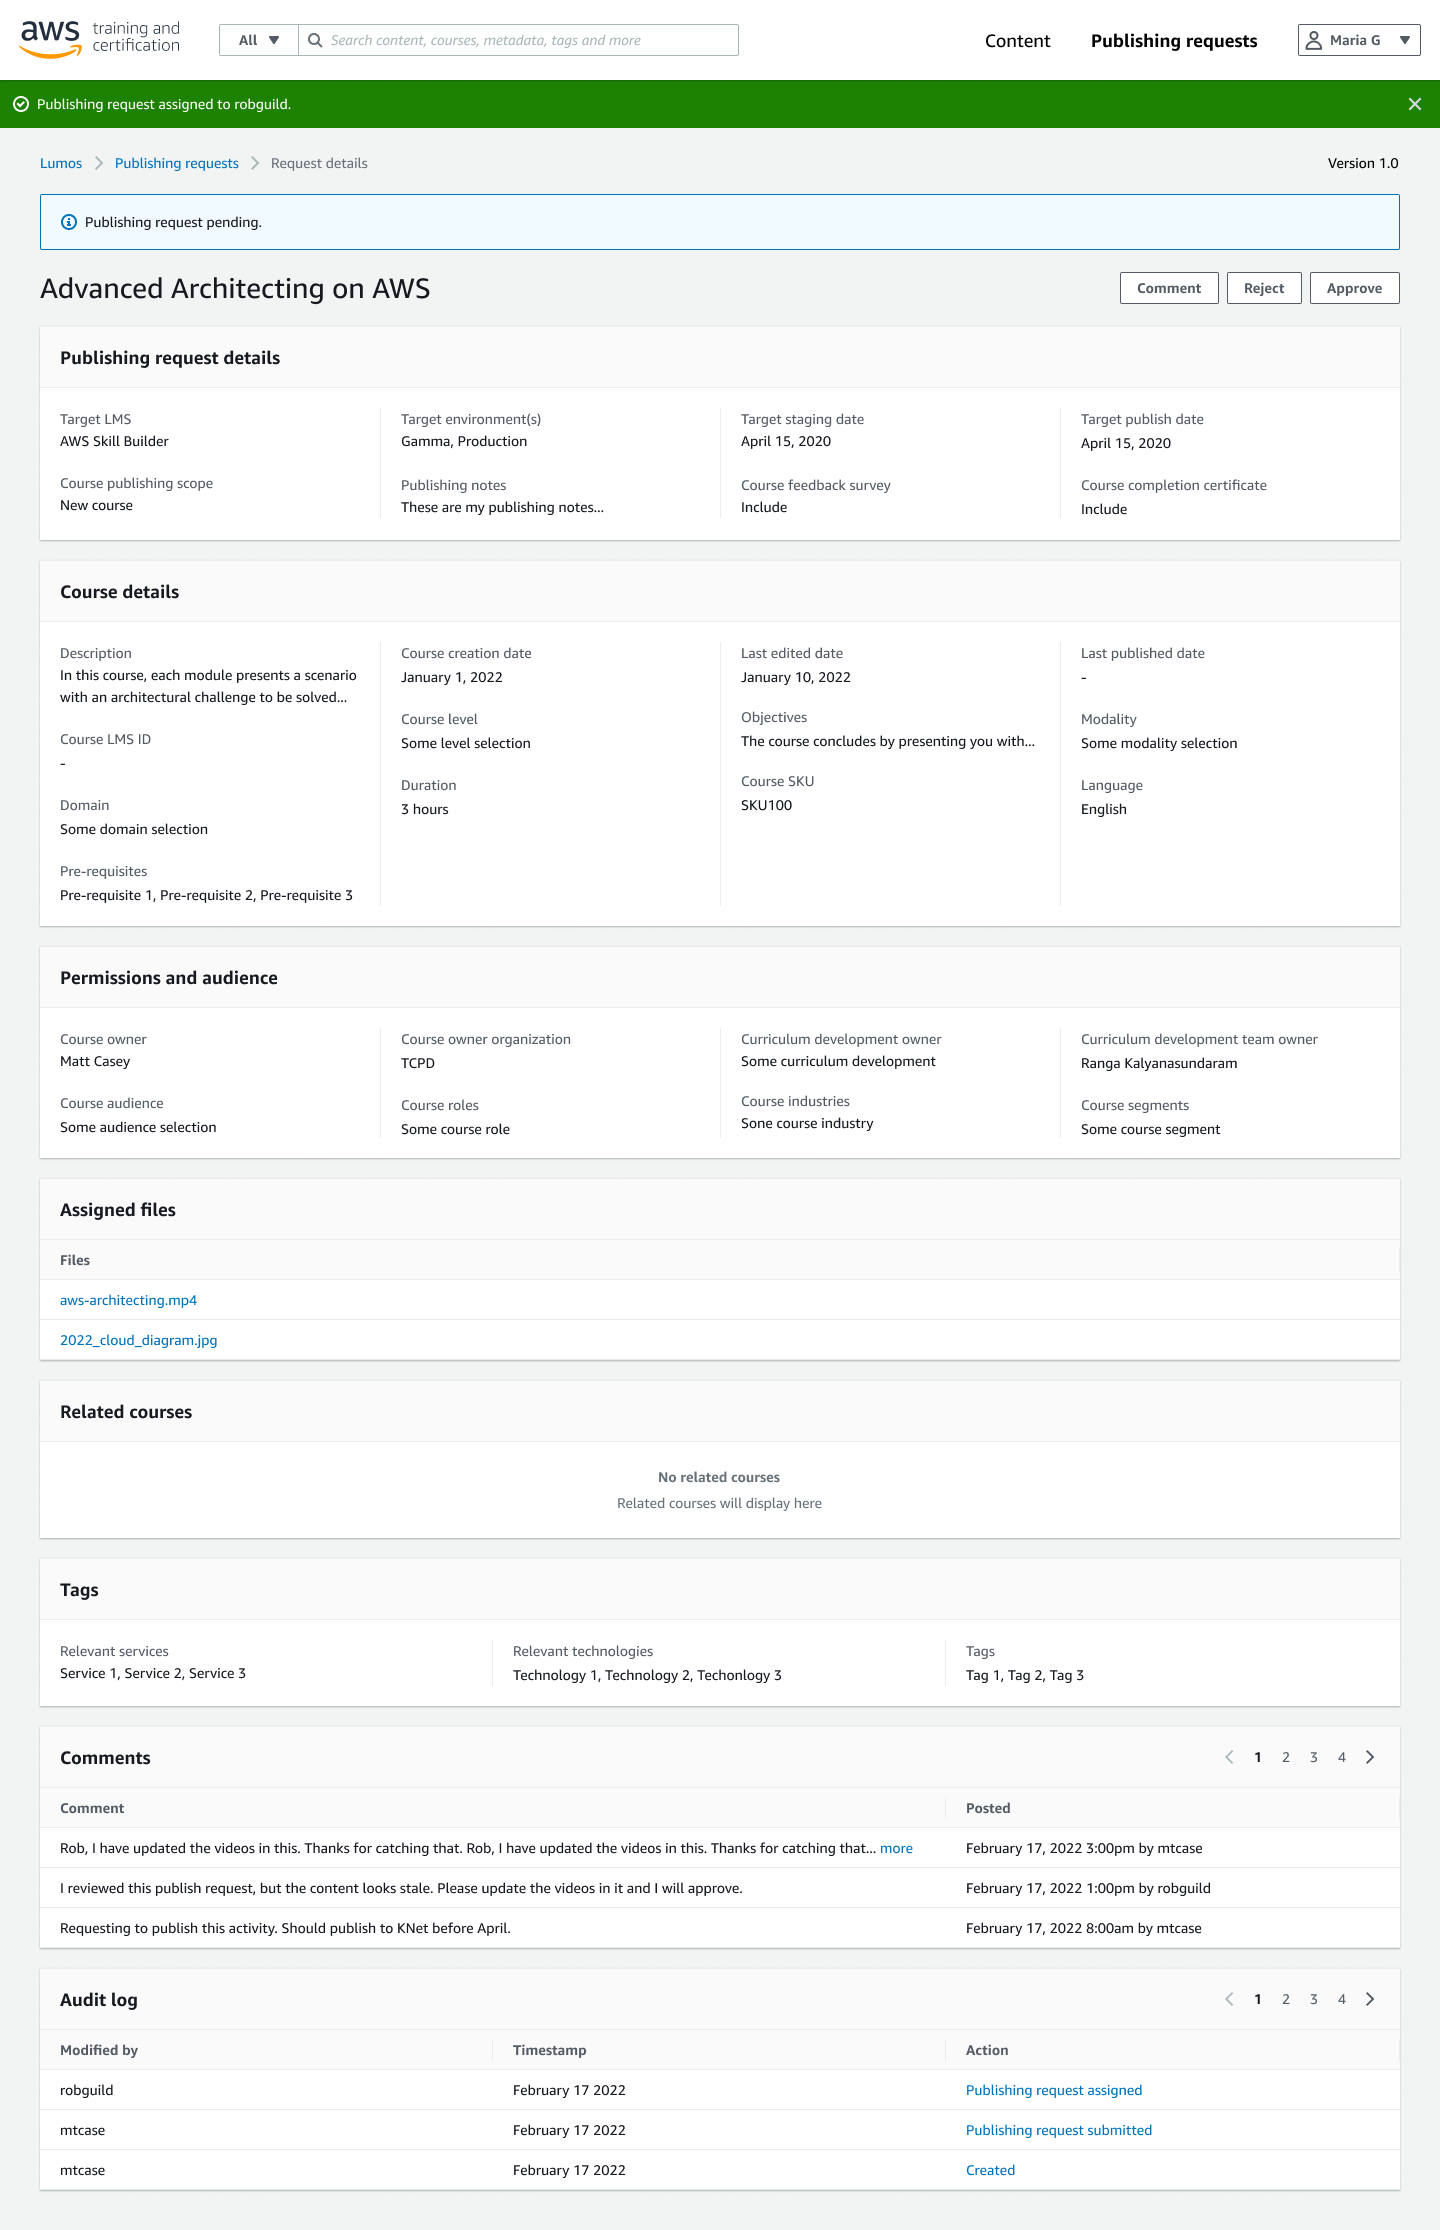Expand the truncated comment with more link

(896, 1848)
